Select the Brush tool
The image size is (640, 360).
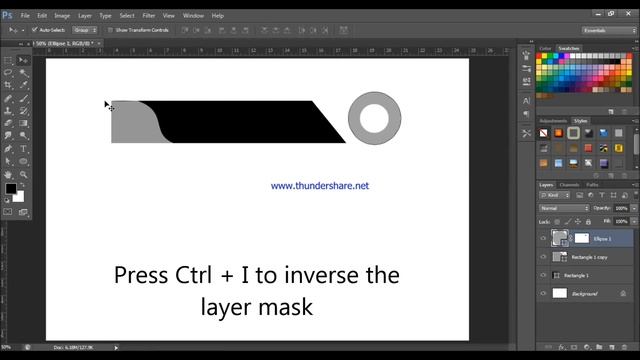click(x=23, y=98)
